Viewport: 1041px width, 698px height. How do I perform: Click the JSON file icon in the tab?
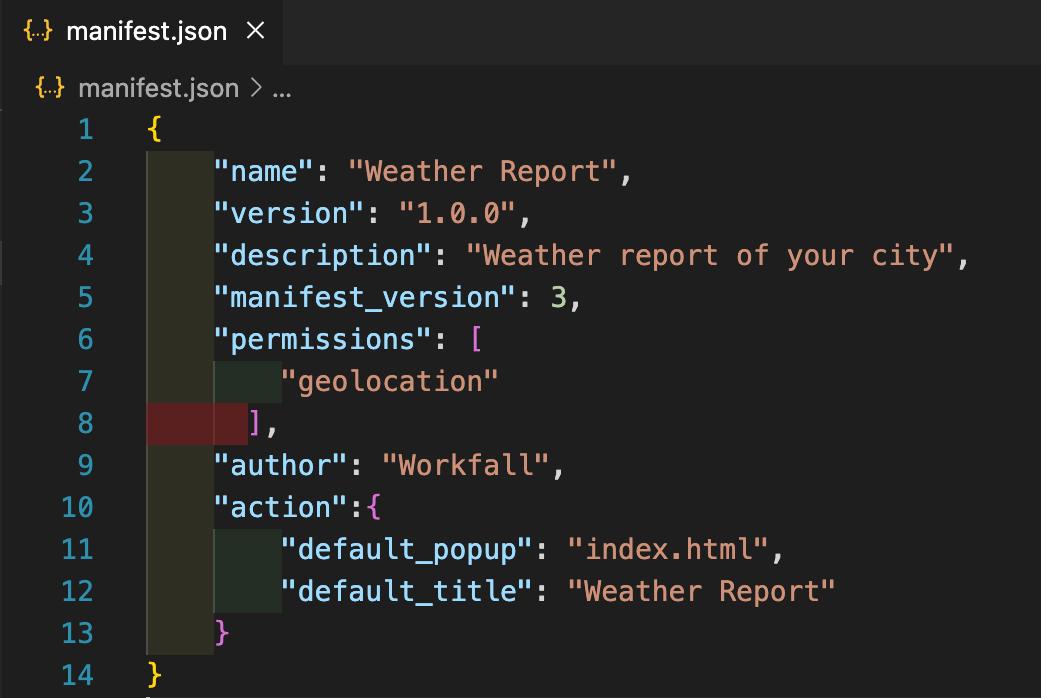click(38, 31)
